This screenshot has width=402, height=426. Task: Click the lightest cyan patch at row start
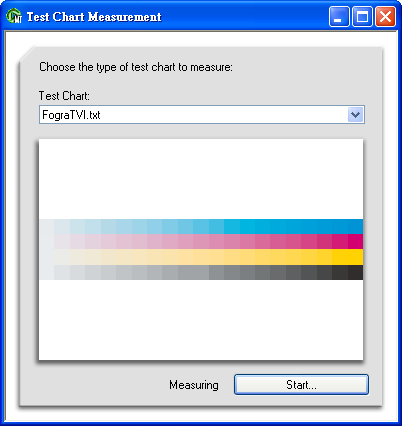(47, 226)
